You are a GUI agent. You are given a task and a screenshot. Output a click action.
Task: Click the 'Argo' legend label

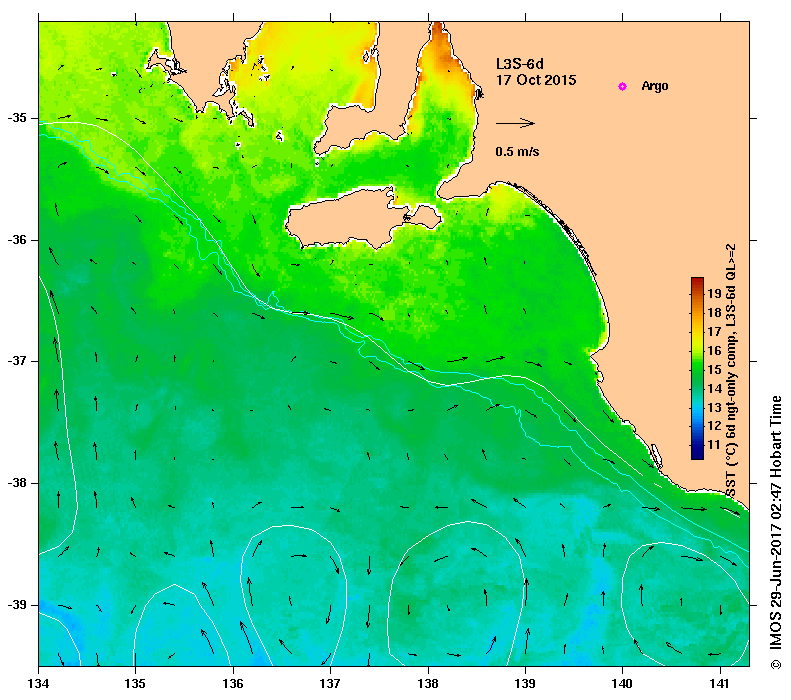(x=655, y=86)
